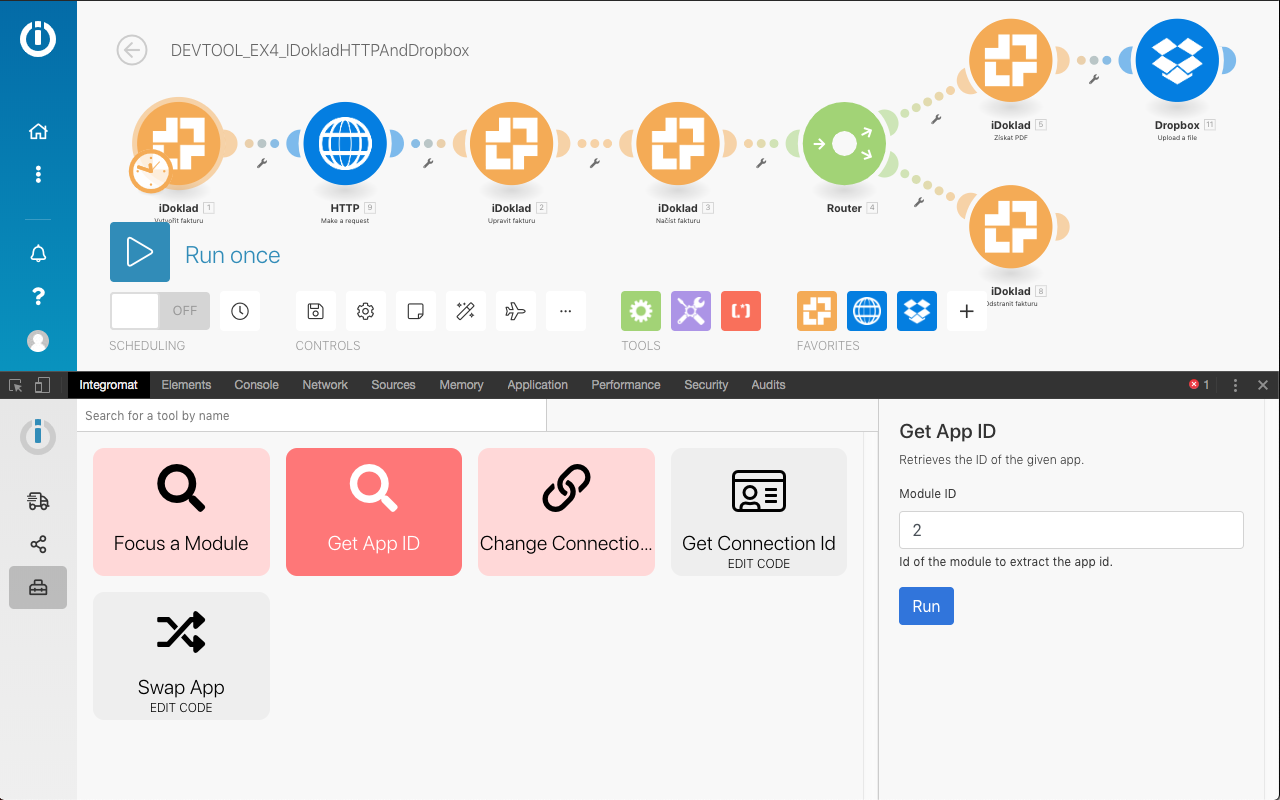The height and width of the screenshot is (800, 1280).
Task: Save the scenario with the disk icon
Action: click(316, 311)
